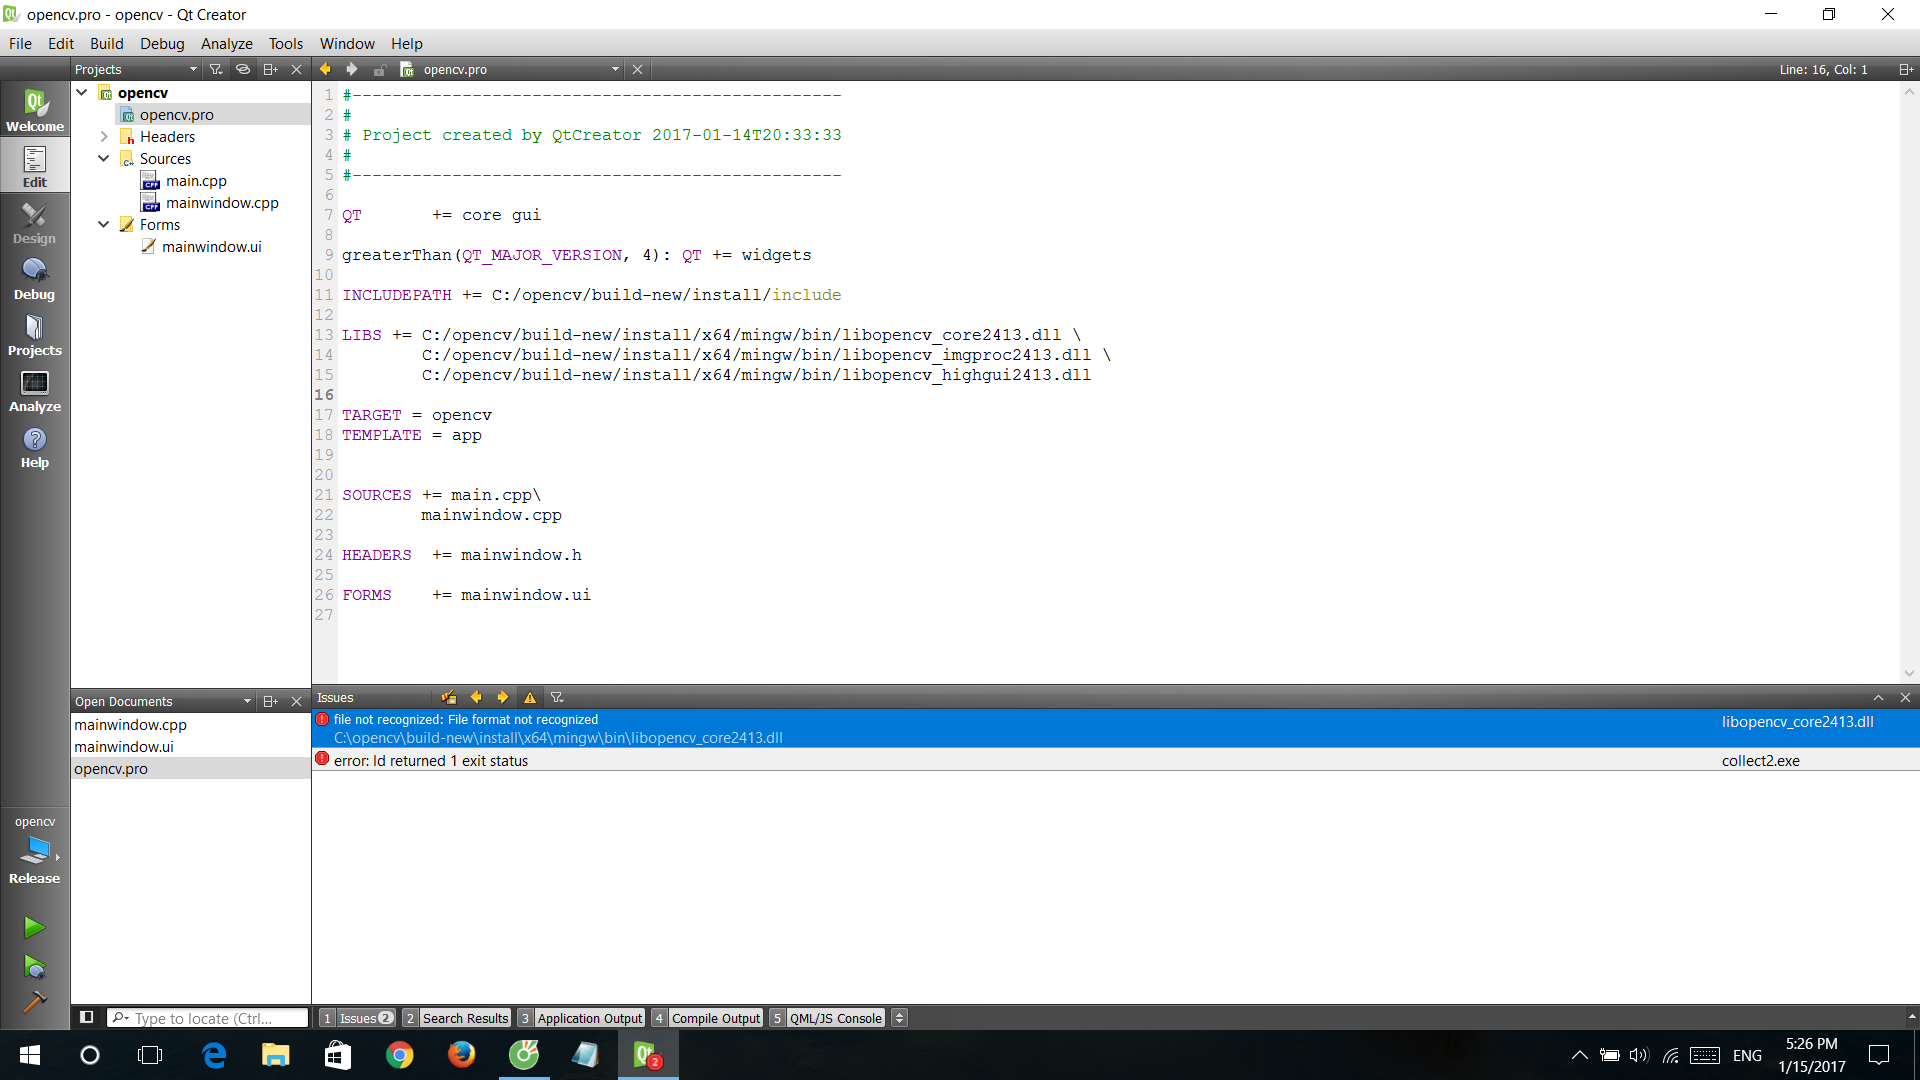The height and width of the screenshot is (1080, 1920).
Task: Open the Tools menu
Action: tap(285, 43)
